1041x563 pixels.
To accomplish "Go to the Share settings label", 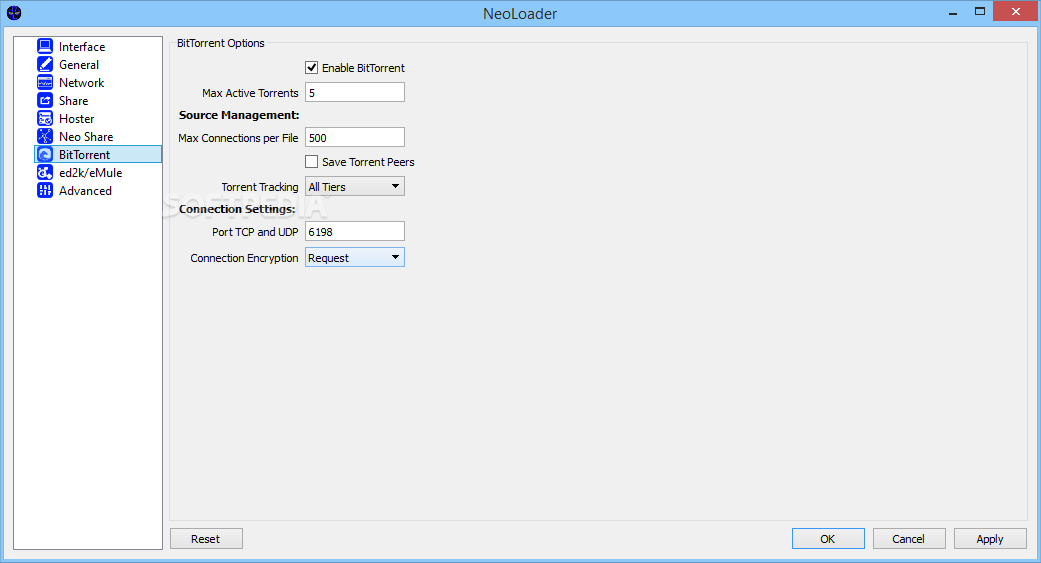I will tap(73, 100).
